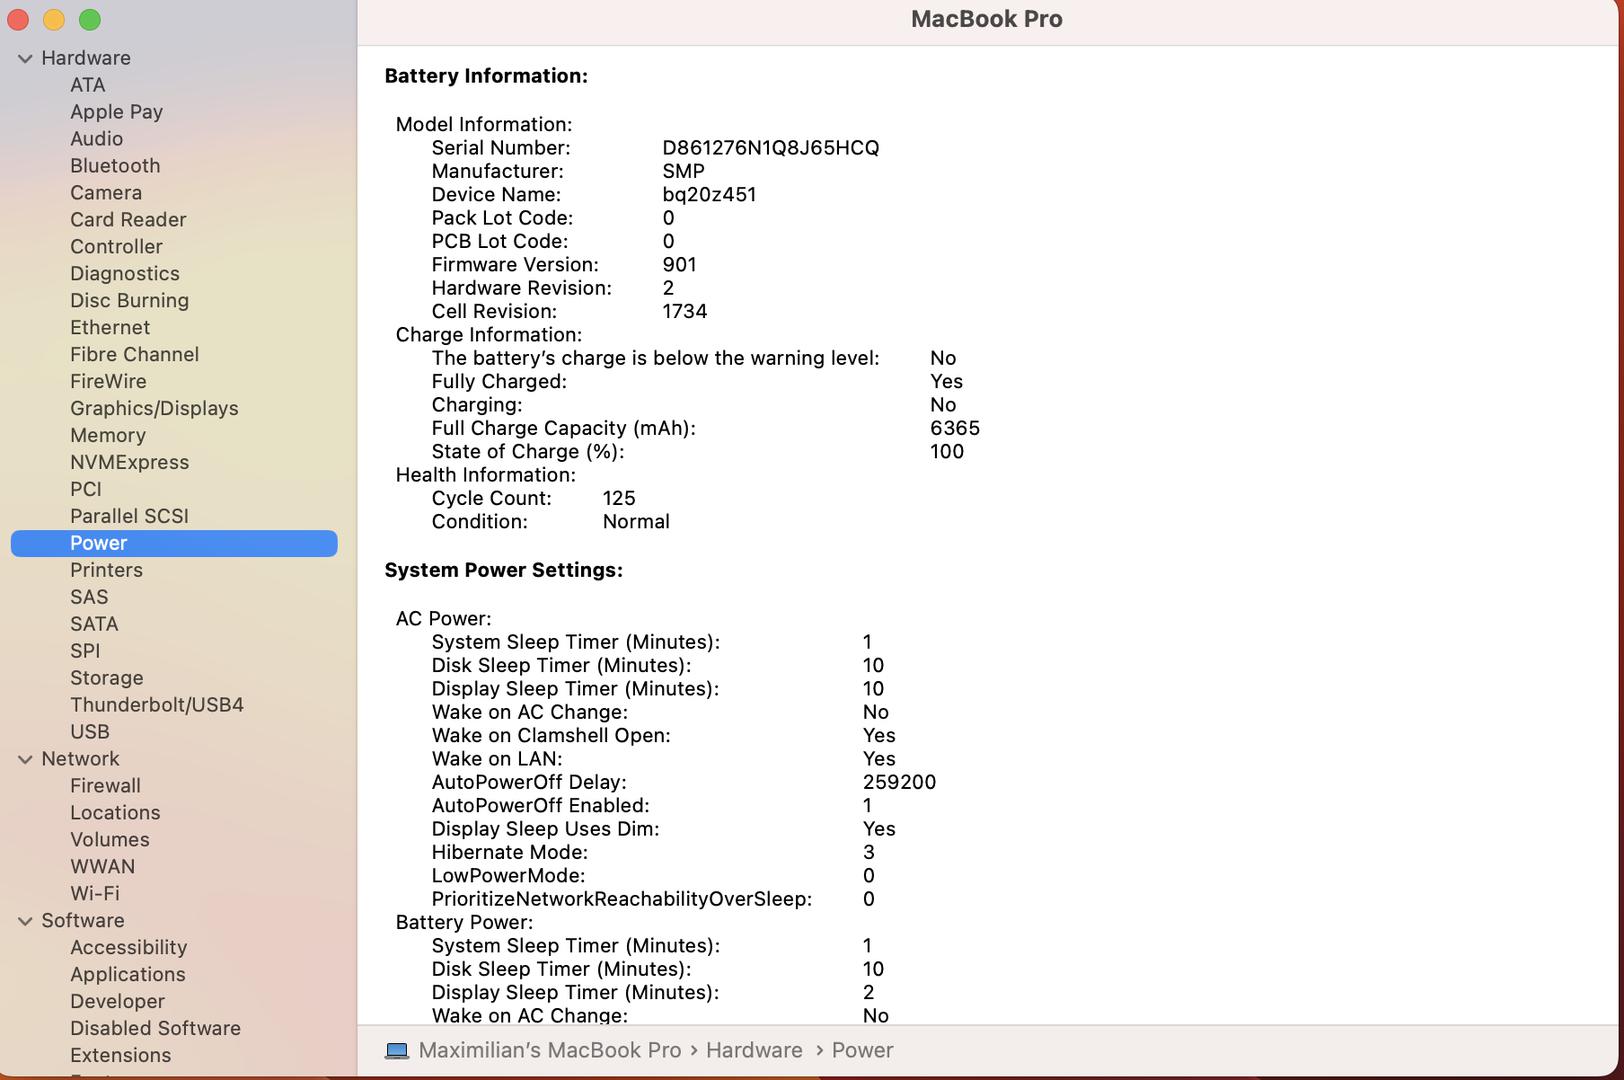View Wi-Fi network information
Viewport: 1624px width, 1080px height.
point(95,894)
